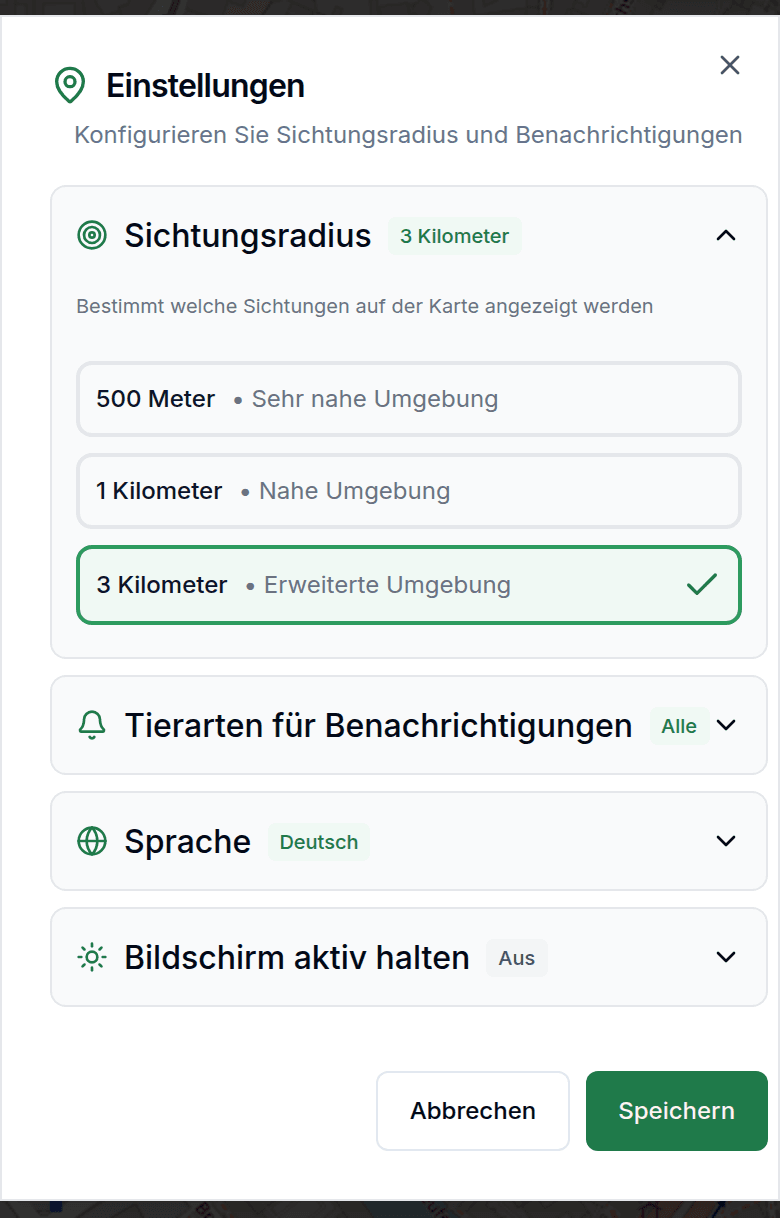Click the 3 Kilometer badge in the header
This screenshot has height=1218, width=780.
click(454, 236)
